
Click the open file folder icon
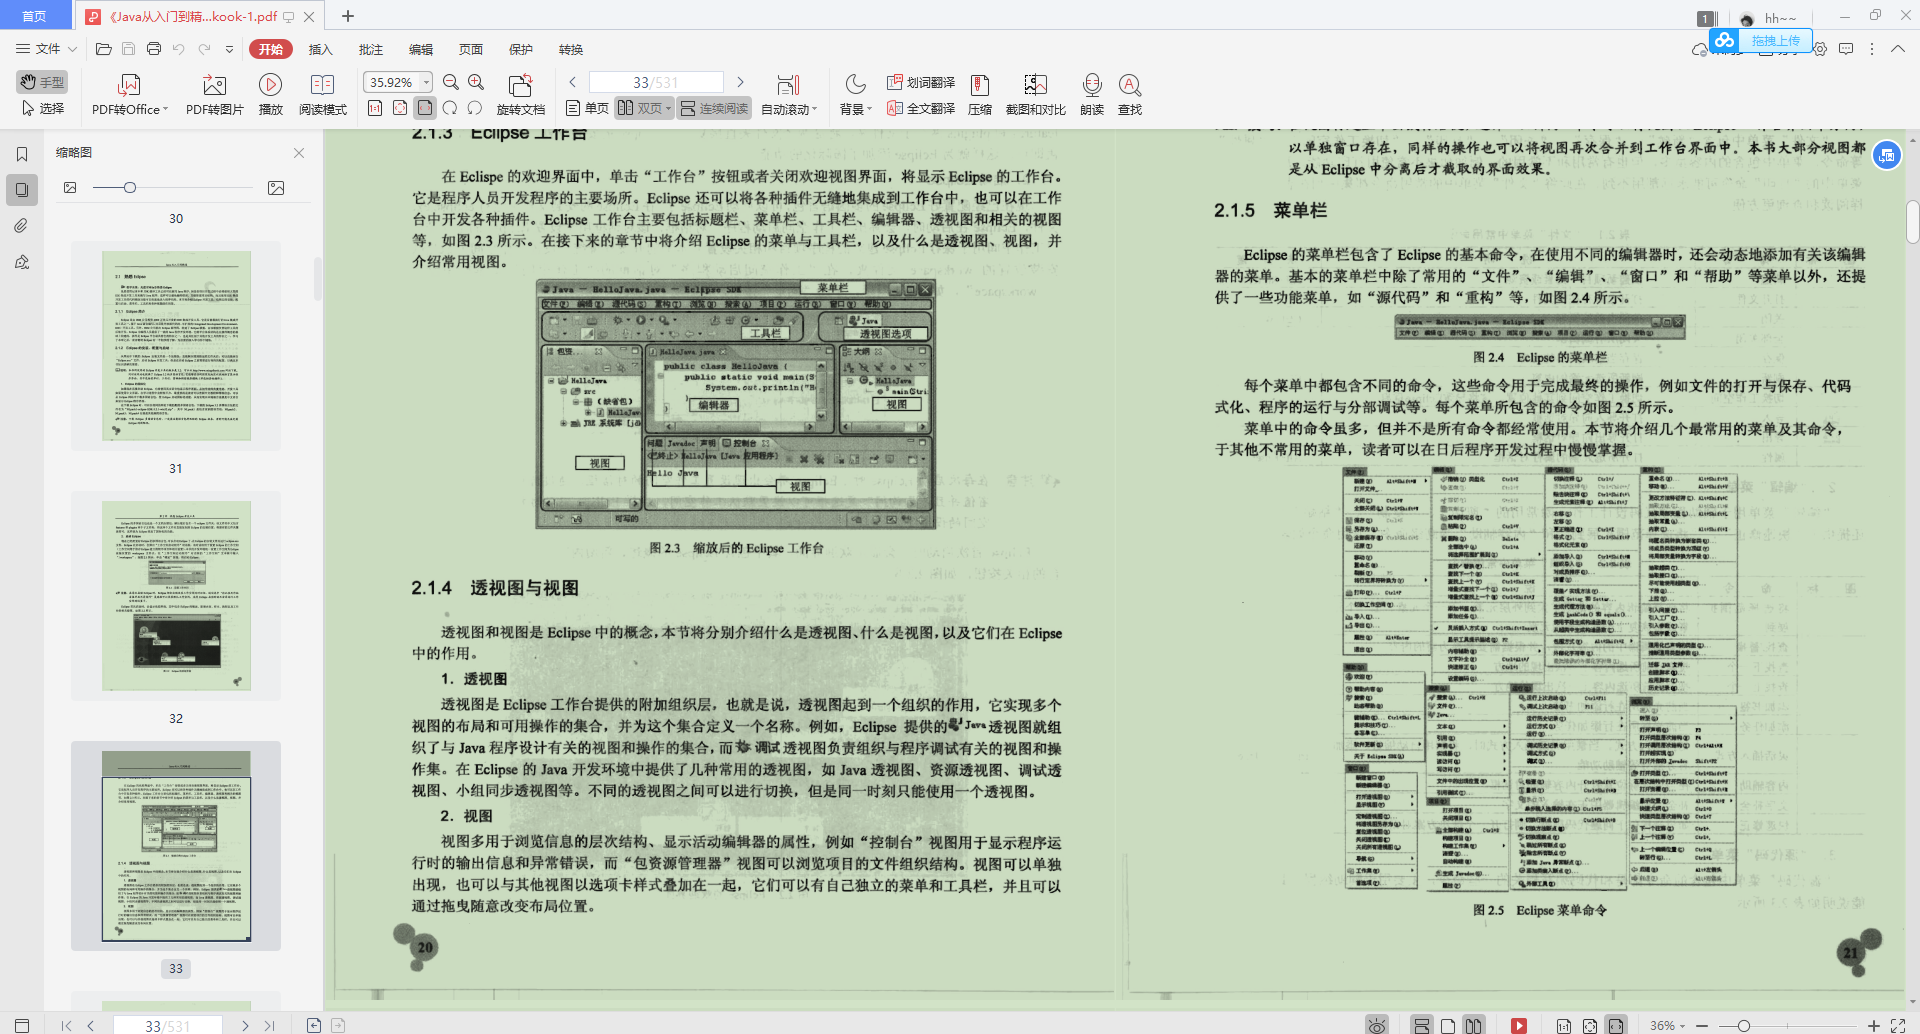103,49
